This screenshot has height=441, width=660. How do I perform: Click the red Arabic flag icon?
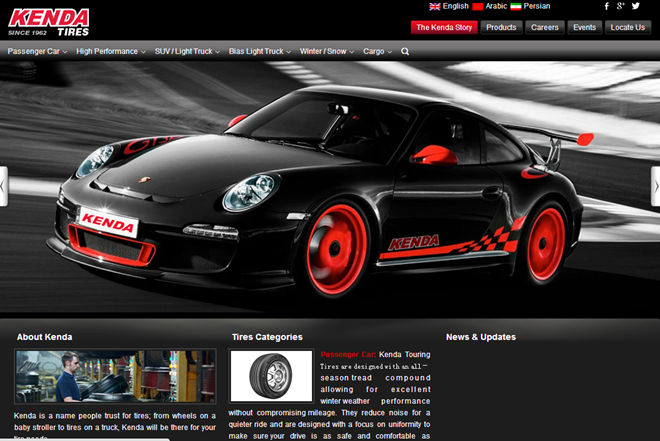[478, 6]
